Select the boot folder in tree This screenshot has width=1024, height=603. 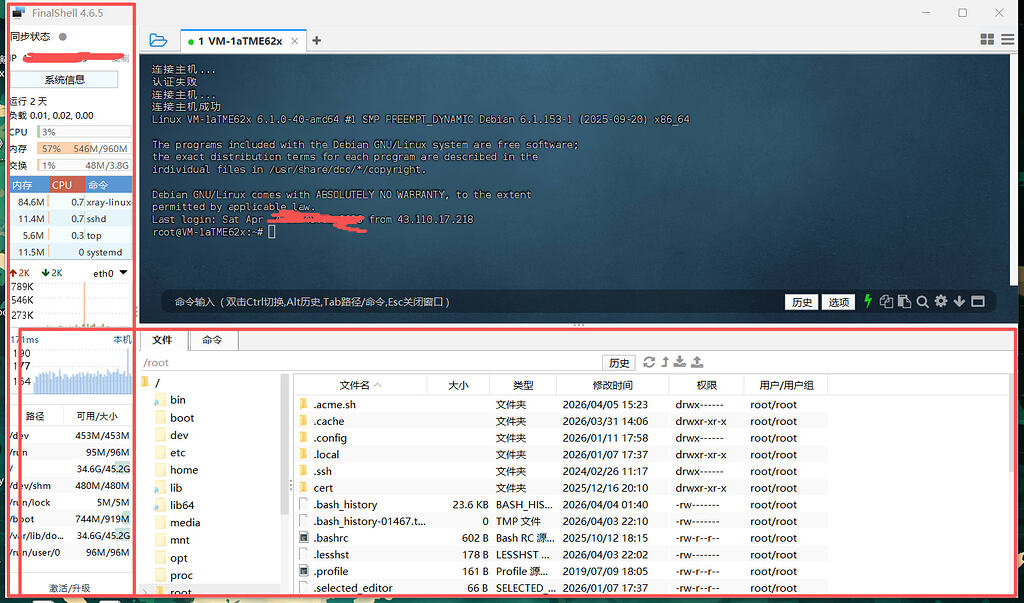click(x=182, y=417)
